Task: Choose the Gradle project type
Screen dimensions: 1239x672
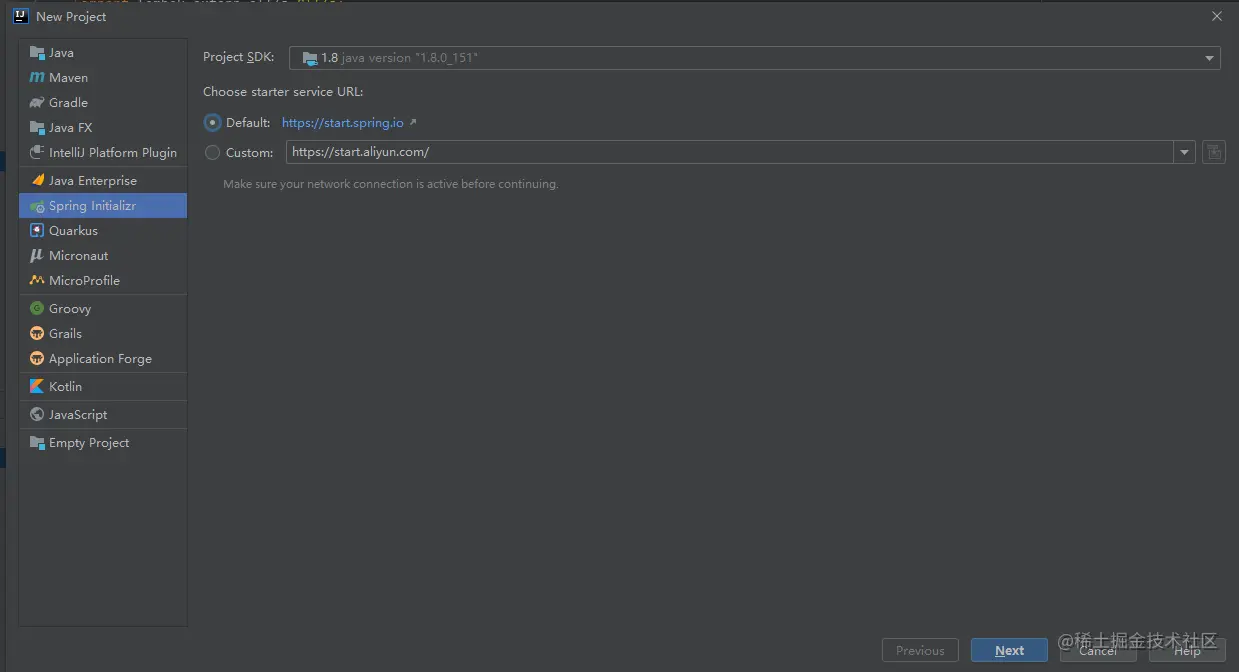Action: (x=103, y=103)
